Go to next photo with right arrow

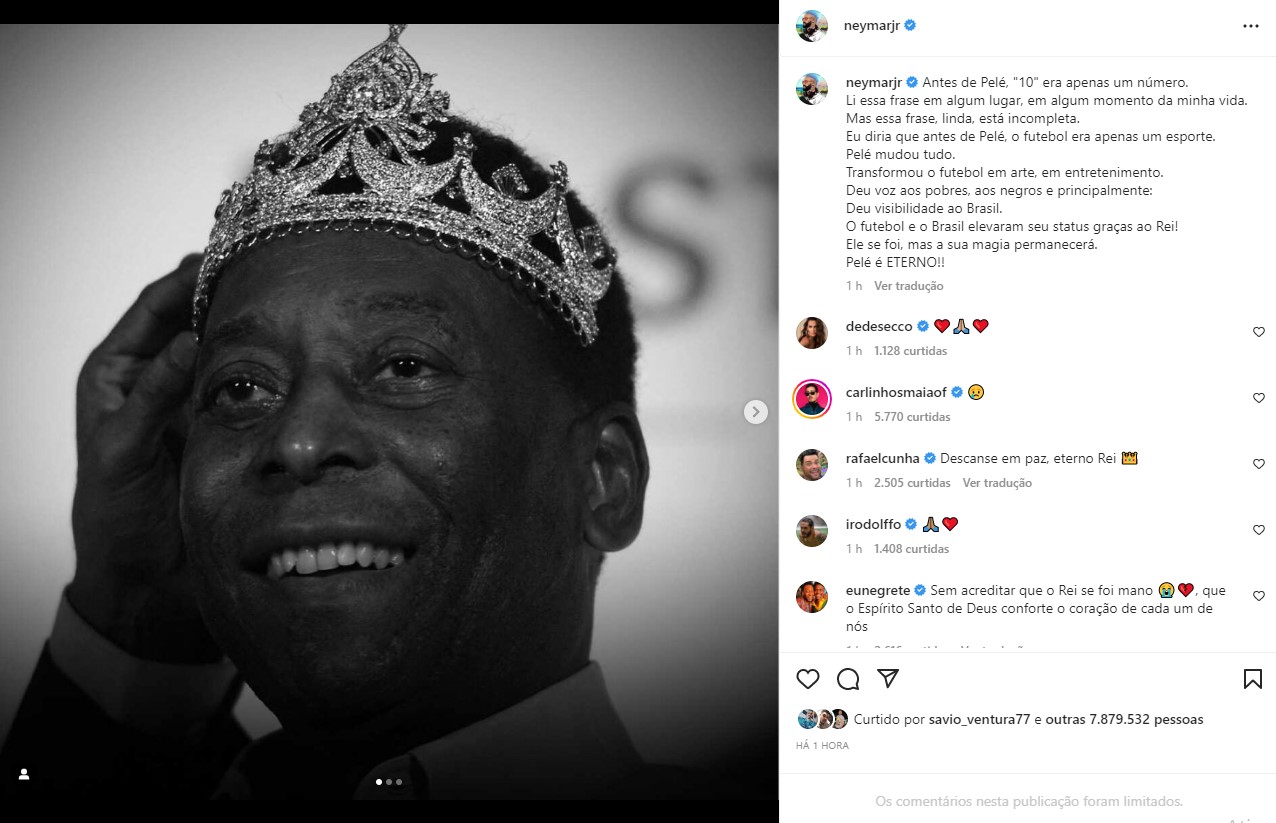[756, 411]
